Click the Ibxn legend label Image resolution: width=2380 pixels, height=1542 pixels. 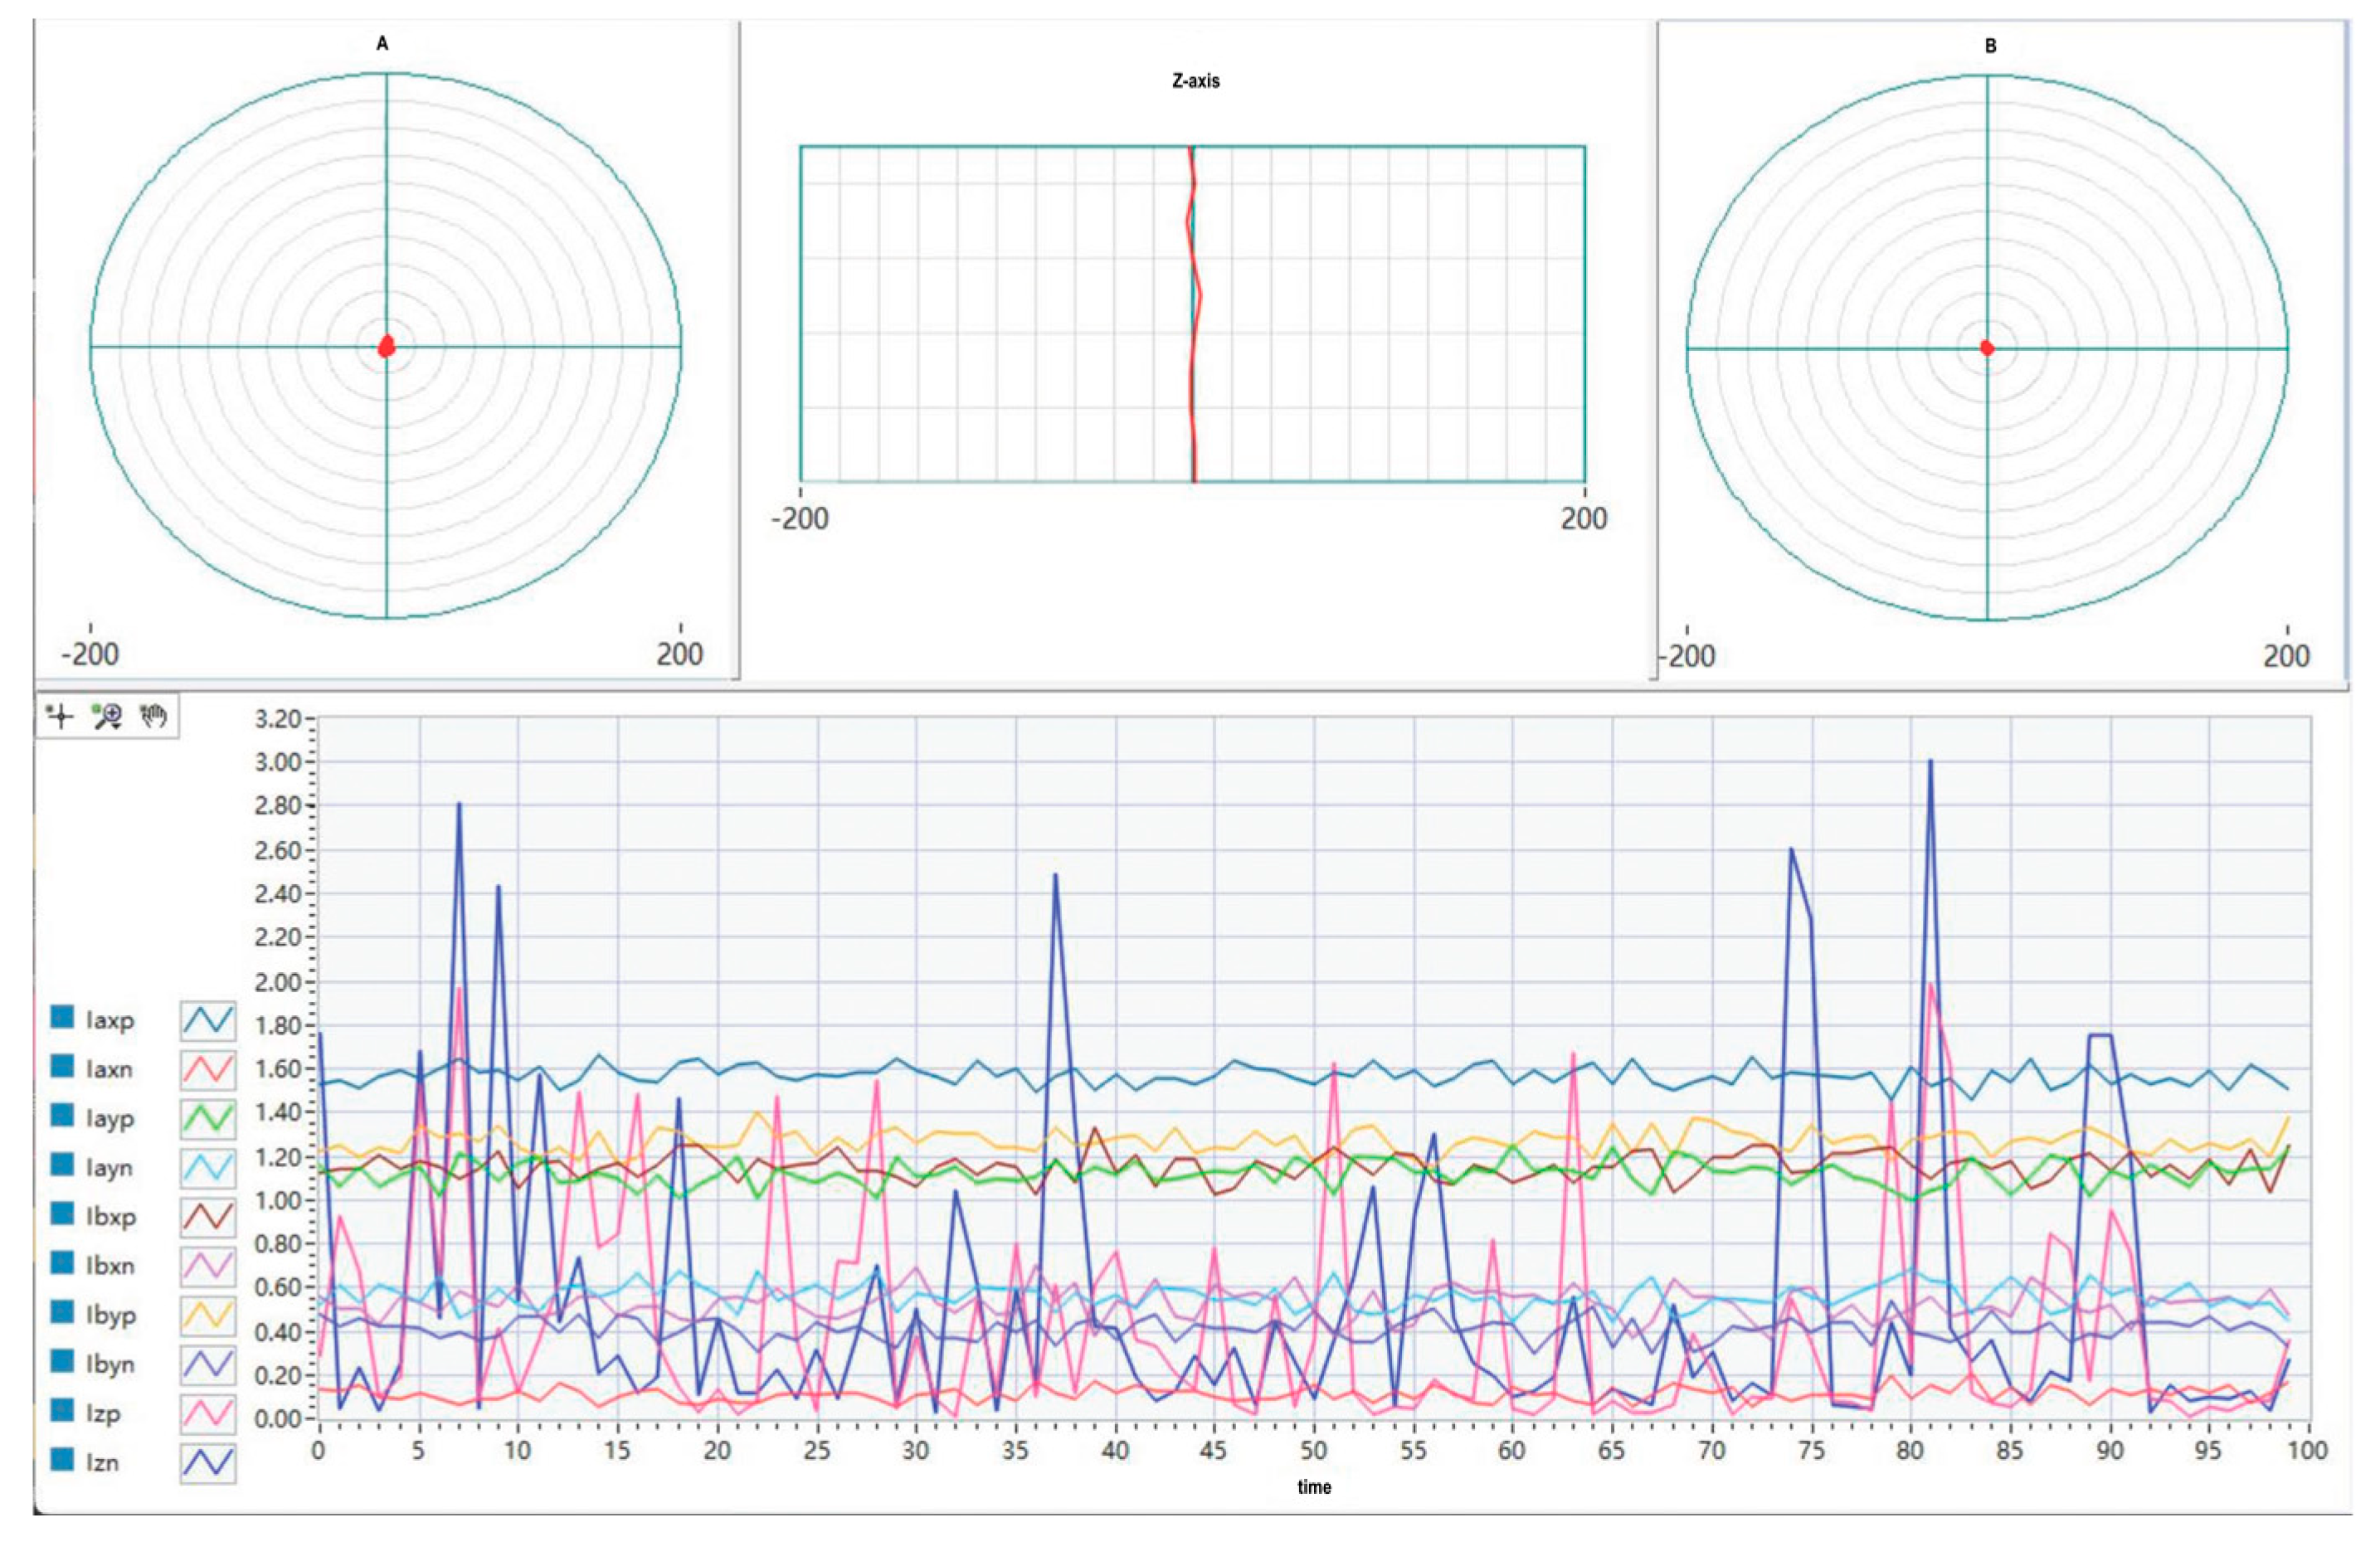110,1266
